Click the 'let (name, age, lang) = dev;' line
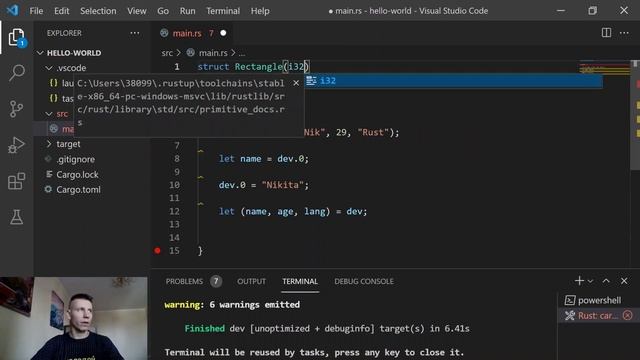 click(293, 211)
